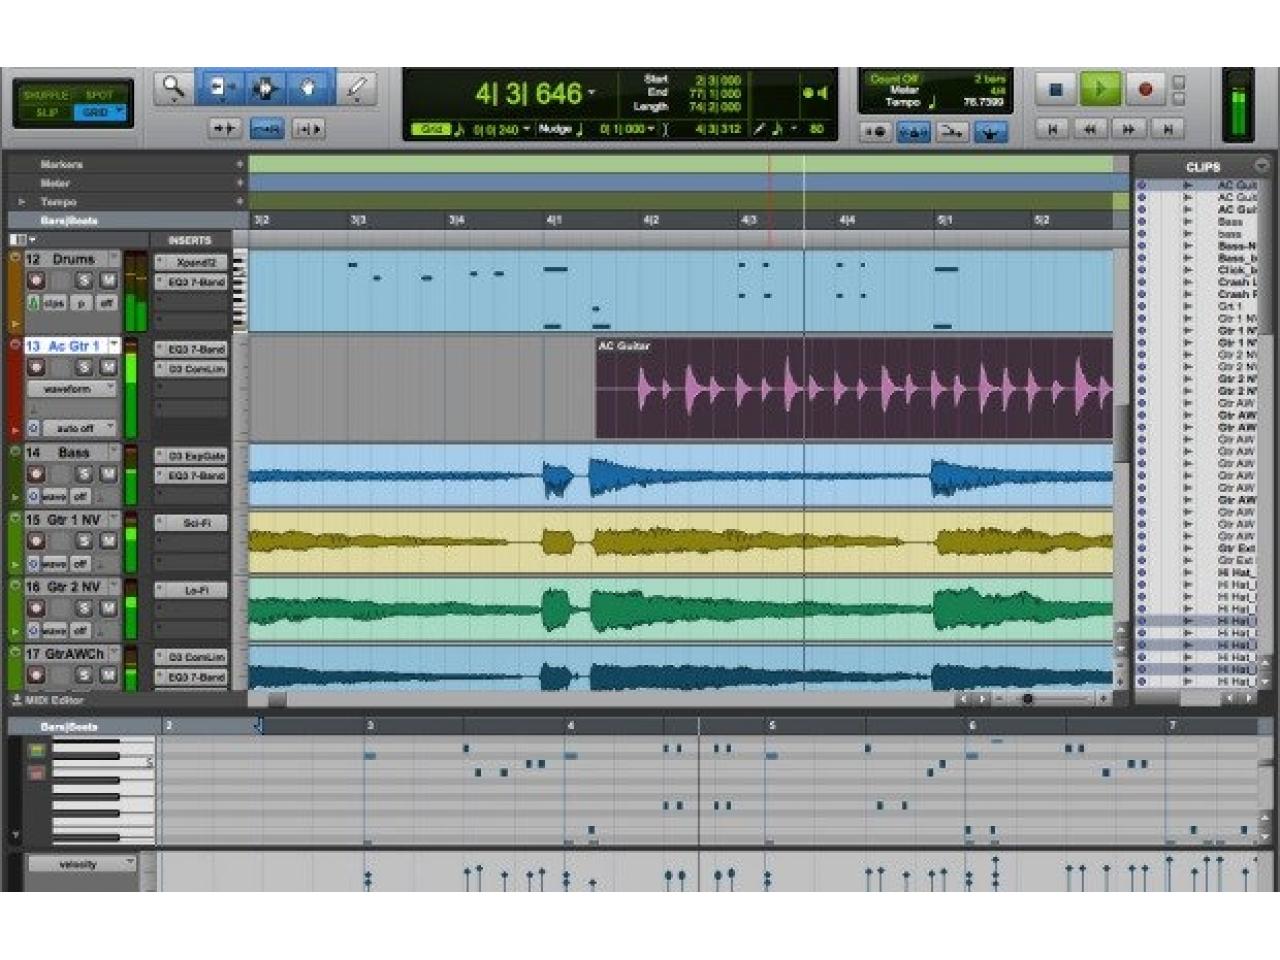Open the Clips list menu arrow
This screenshot has height=960, width=1280.
1262,165
